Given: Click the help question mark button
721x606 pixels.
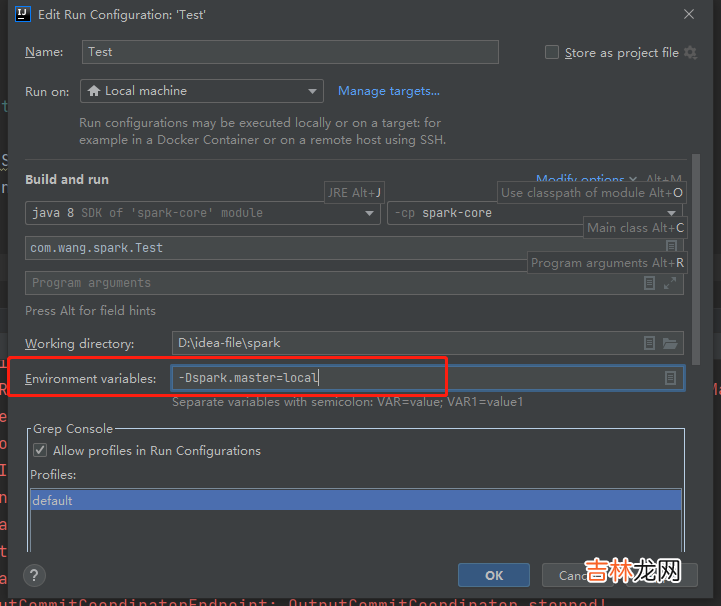Looking at the screenshot, I should (x=35, y=575).
